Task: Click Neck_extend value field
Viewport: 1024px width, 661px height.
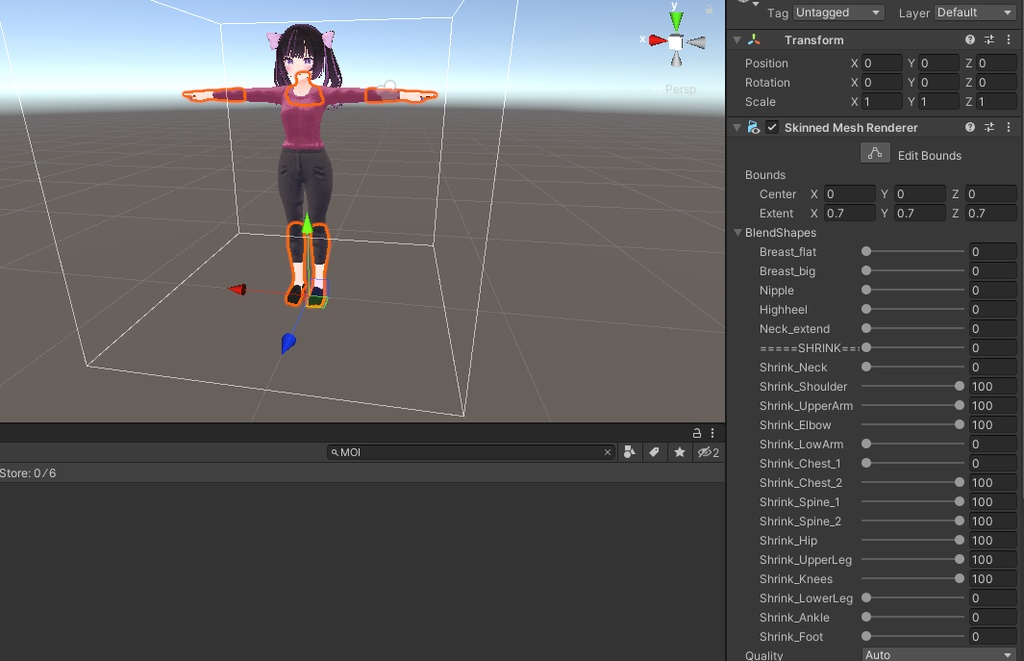Action: coord(993,329)
